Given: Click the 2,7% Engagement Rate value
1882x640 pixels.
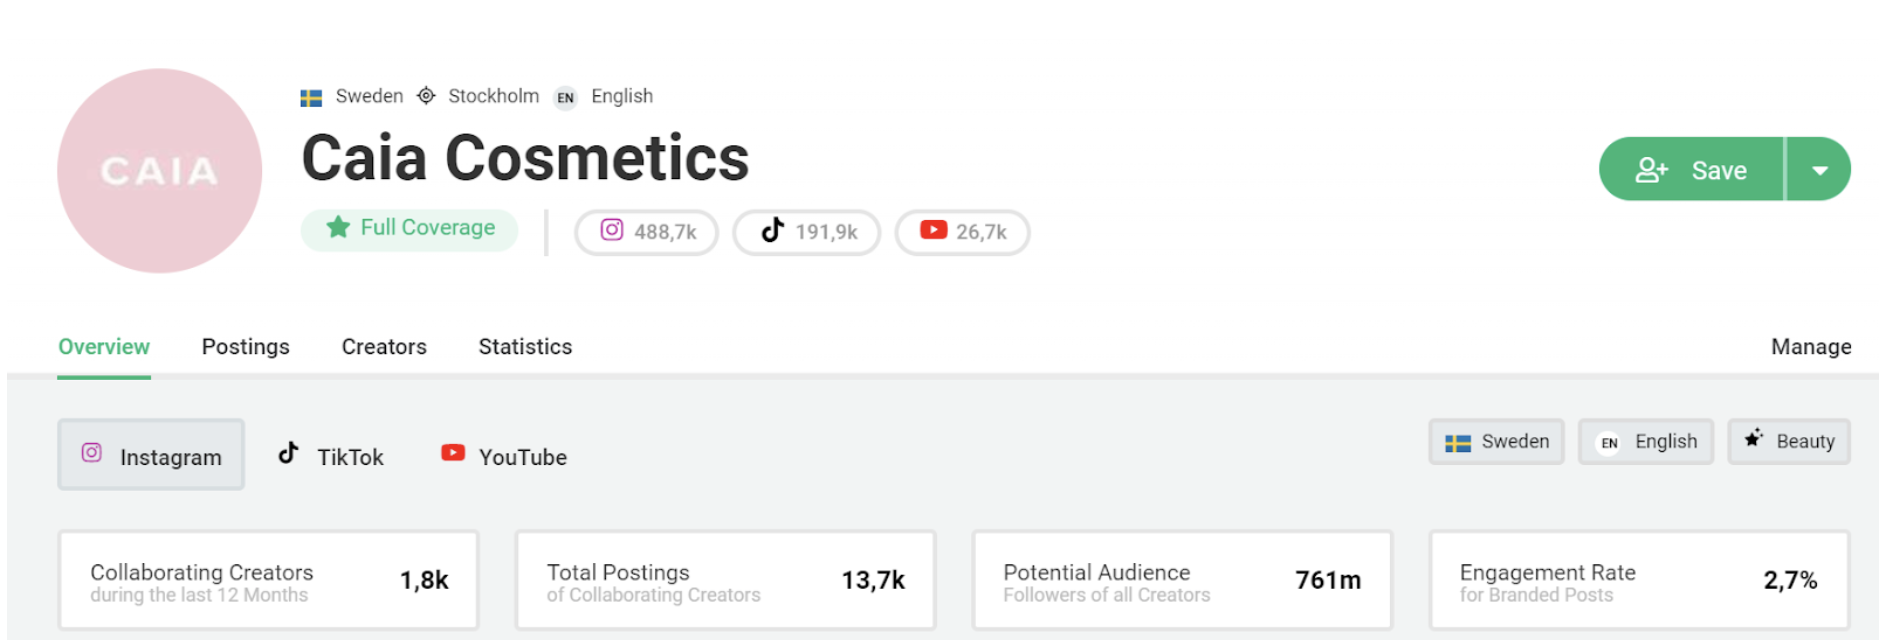Looking at the screenshot, I should 1791,578.
